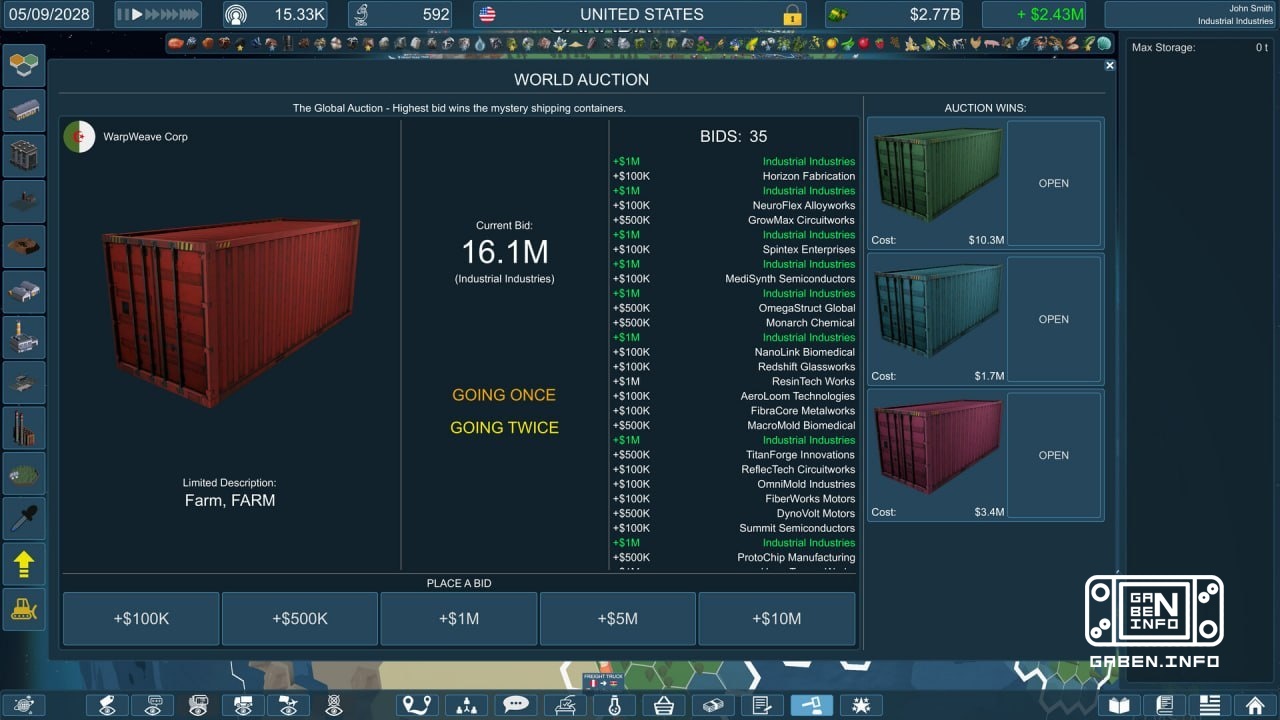Place a +$5M bid

617,619
